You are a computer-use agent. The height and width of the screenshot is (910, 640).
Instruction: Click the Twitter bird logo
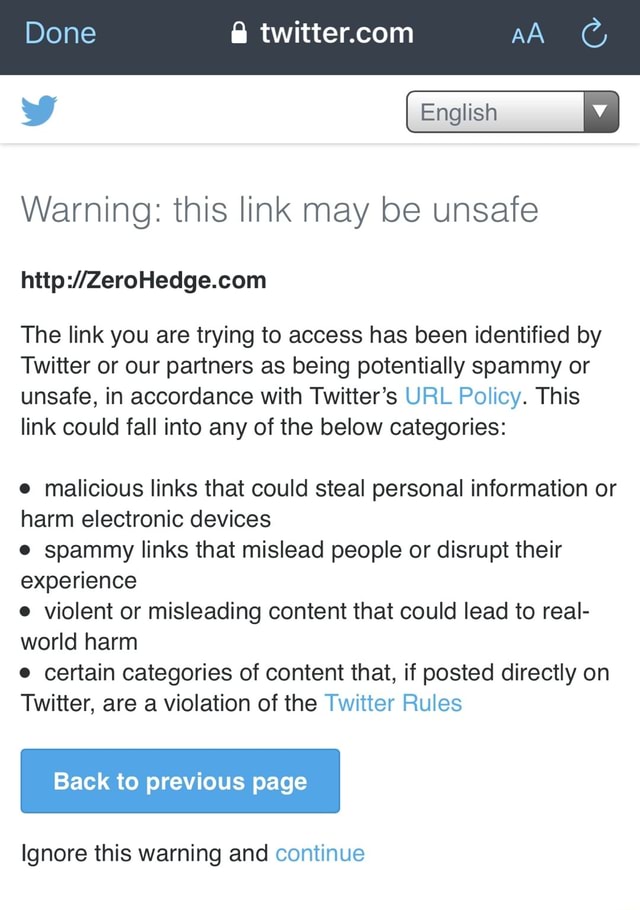click(39, 111)
